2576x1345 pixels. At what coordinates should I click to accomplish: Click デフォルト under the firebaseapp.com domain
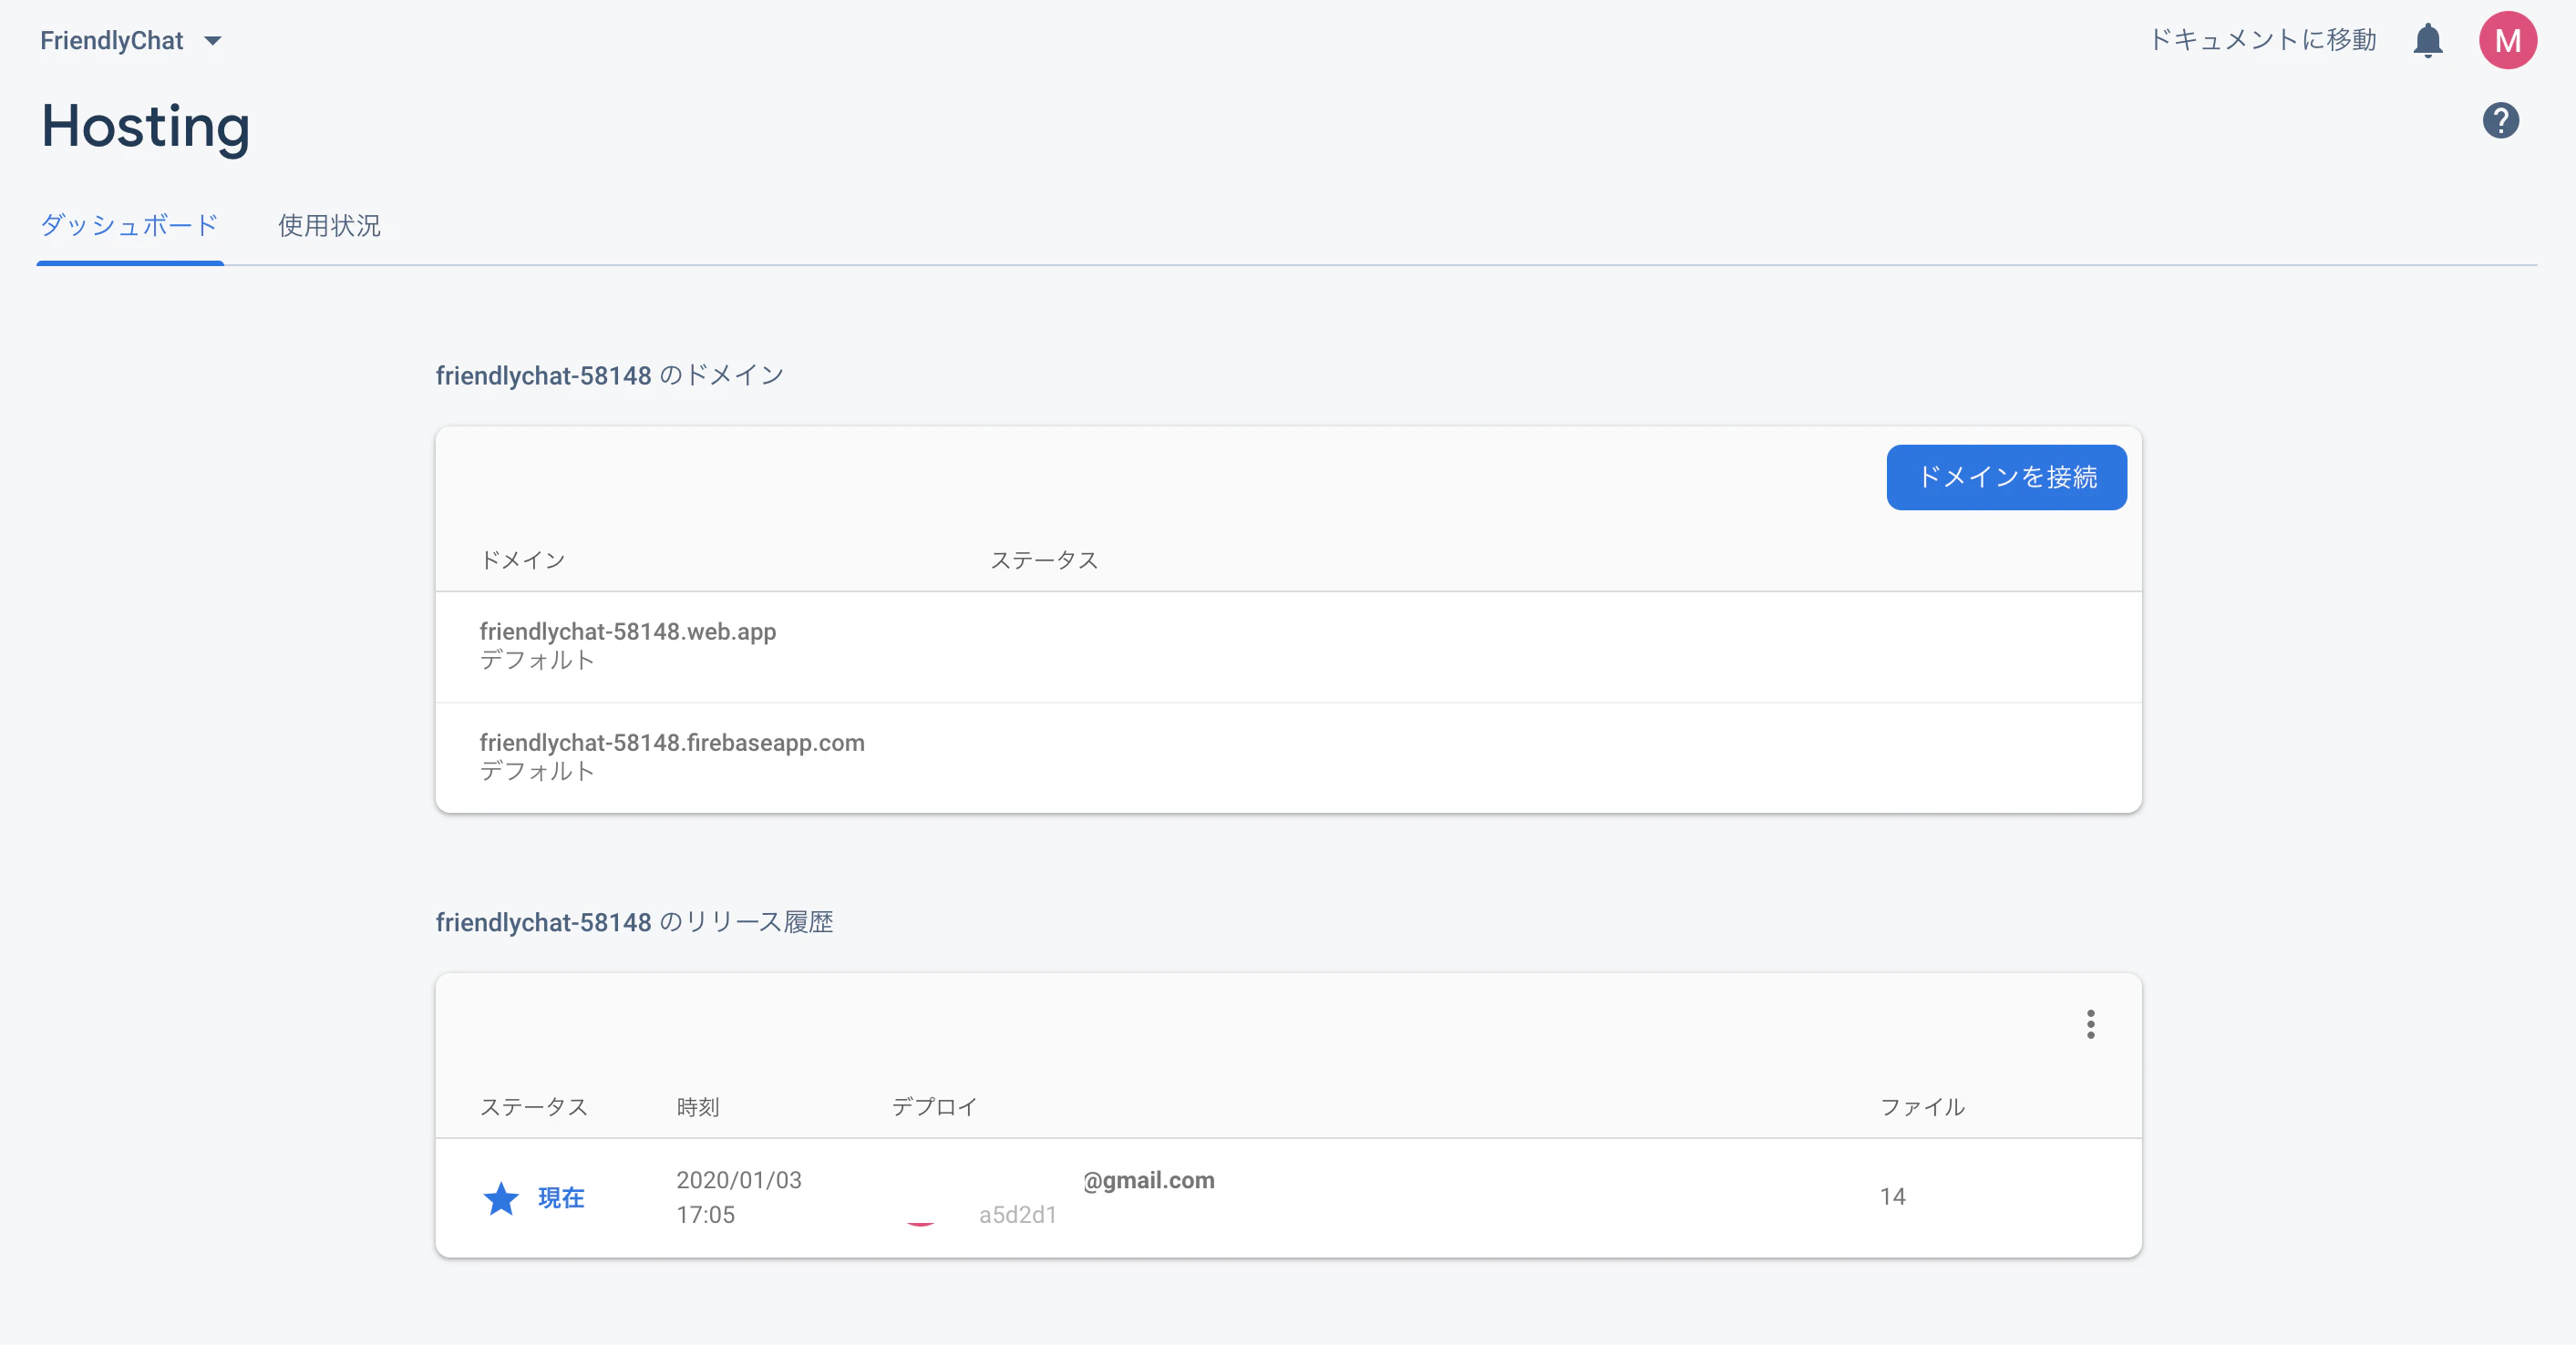[537, 771]
